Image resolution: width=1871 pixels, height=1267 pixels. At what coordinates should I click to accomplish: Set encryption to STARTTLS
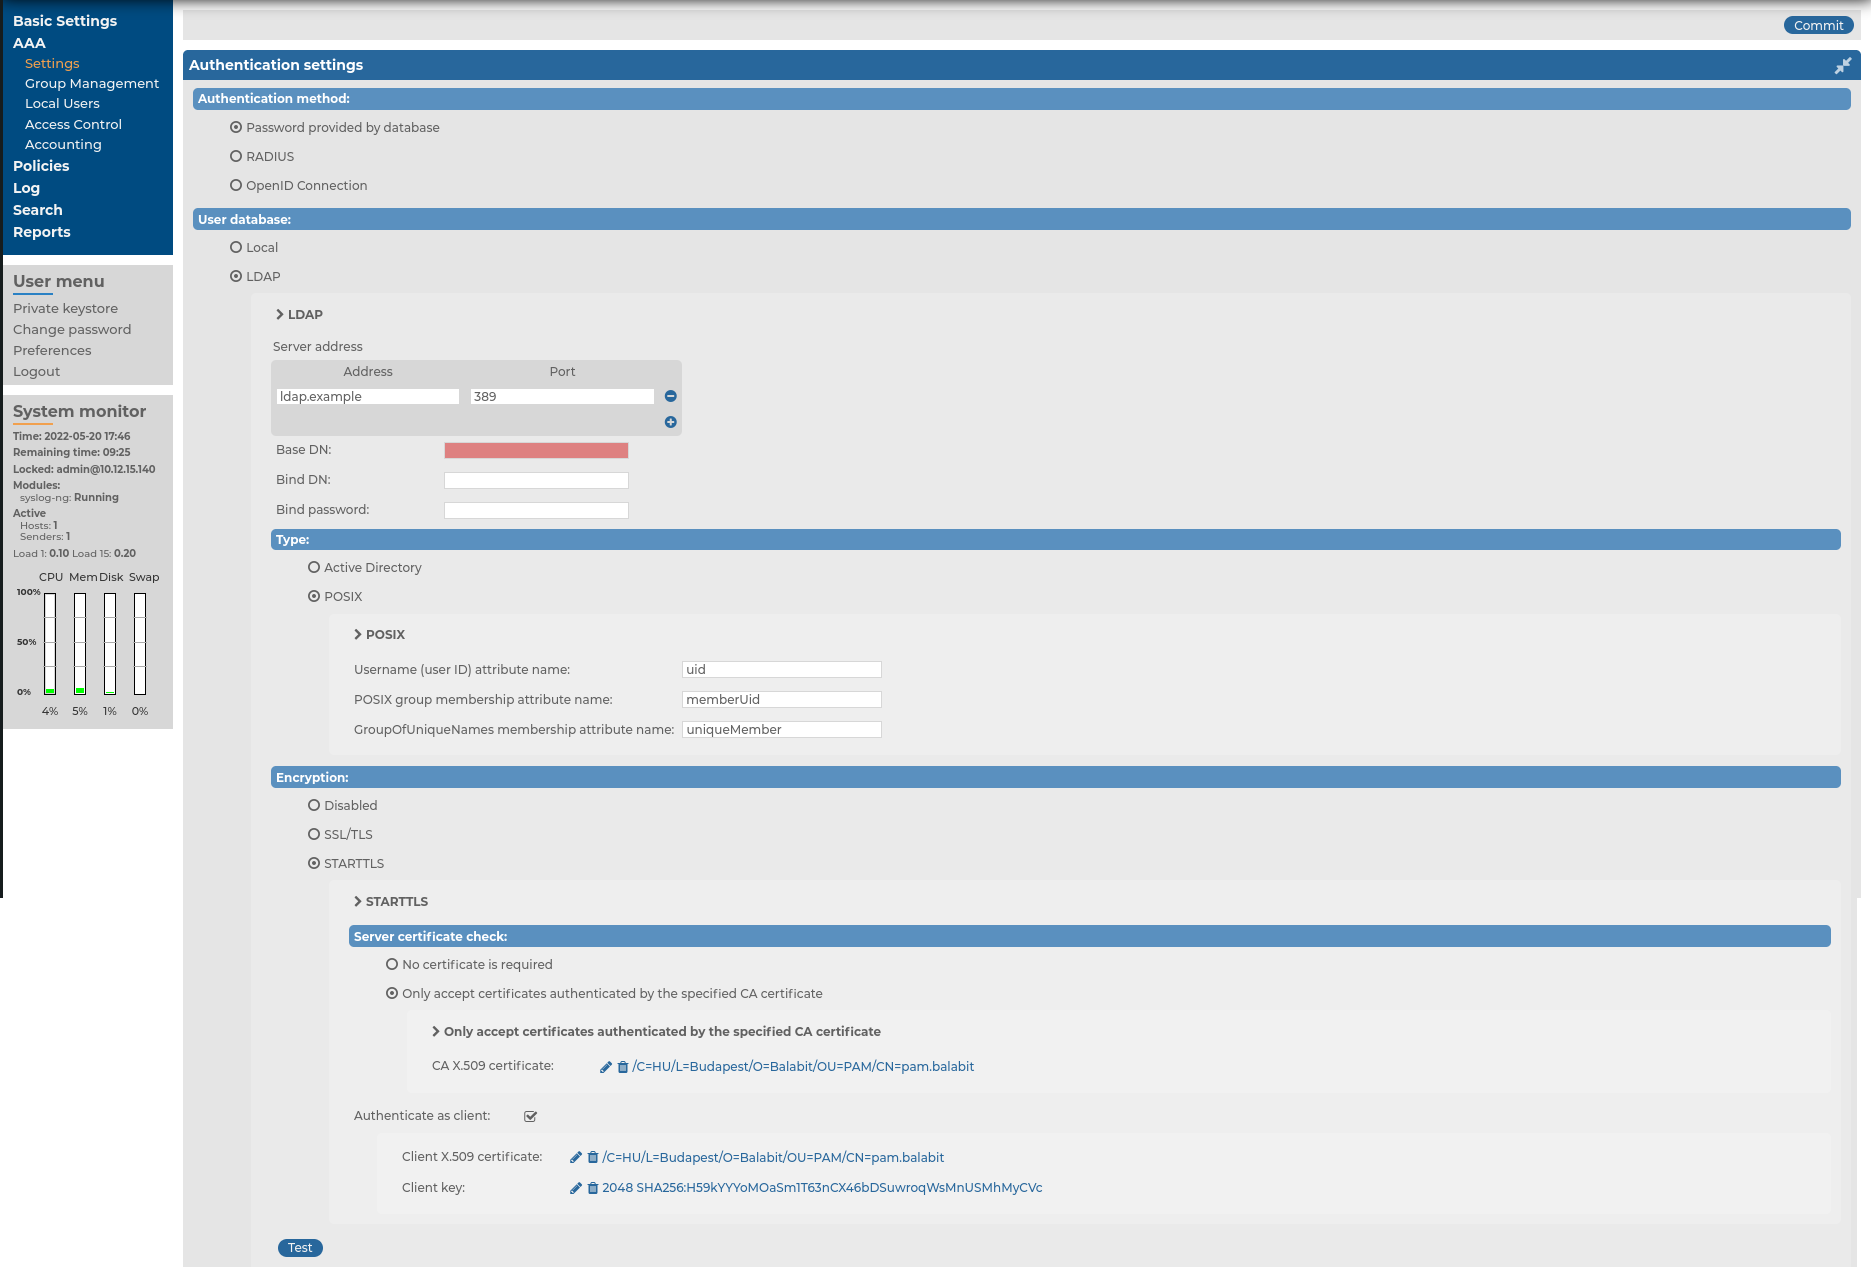click(314, 863)
